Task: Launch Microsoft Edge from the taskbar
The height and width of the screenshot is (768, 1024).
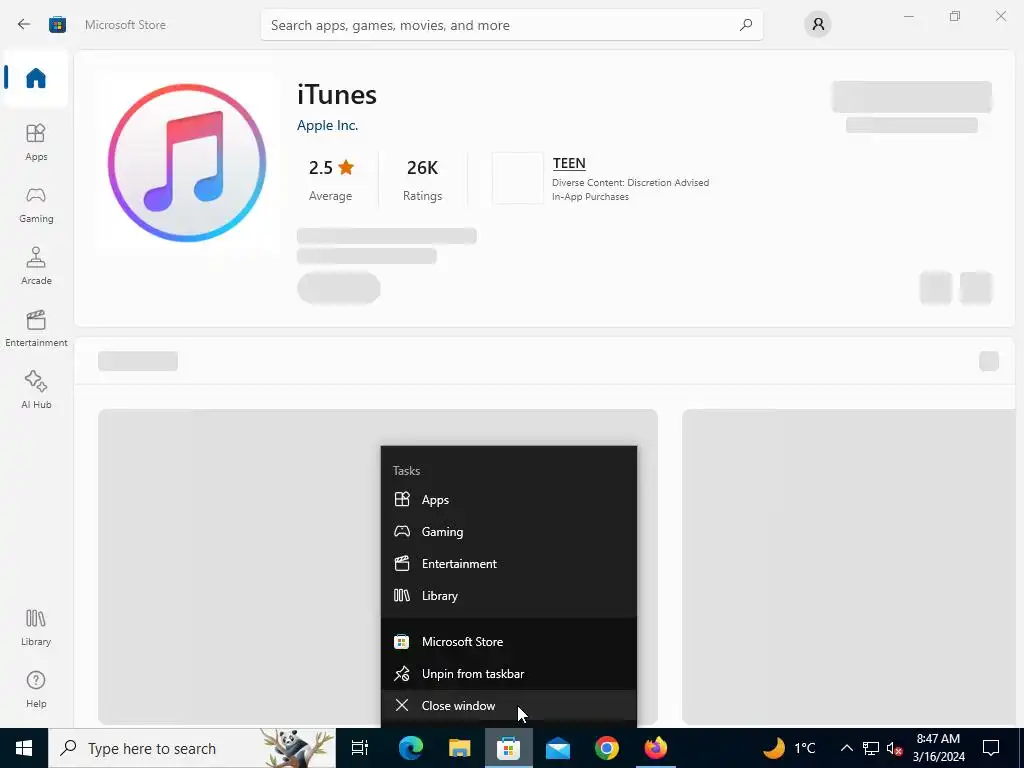Action: click(411, 748)
